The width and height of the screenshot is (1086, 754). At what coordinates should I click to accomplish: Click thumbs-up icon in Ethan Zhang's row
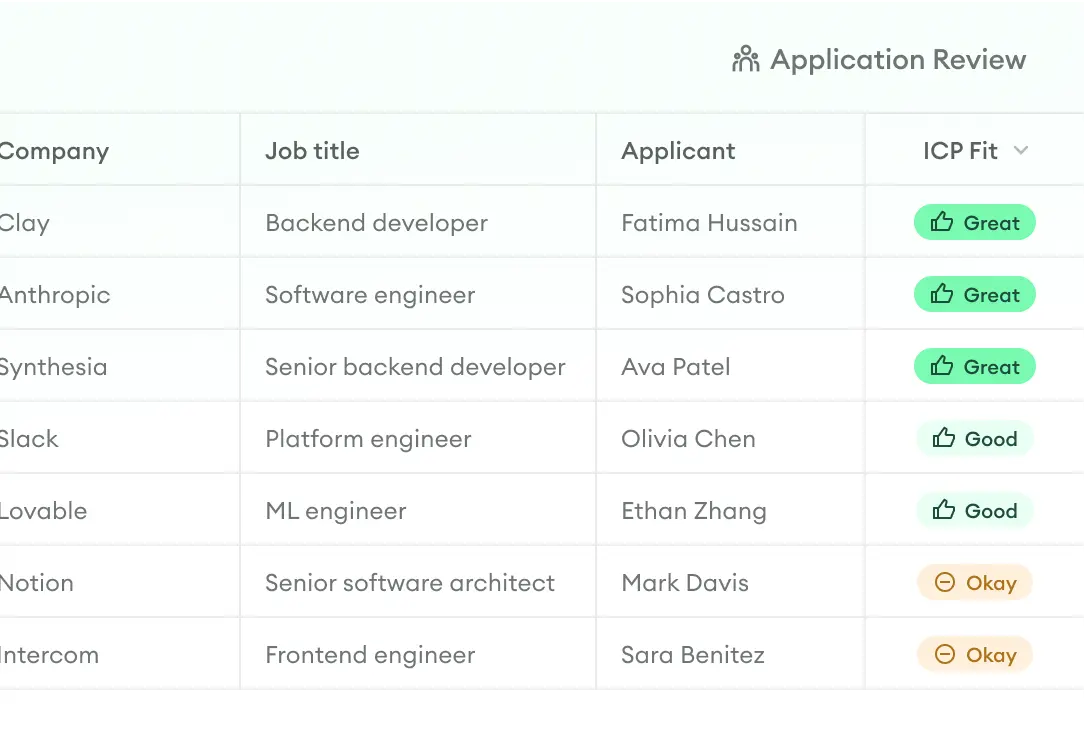tap(943, 510)
